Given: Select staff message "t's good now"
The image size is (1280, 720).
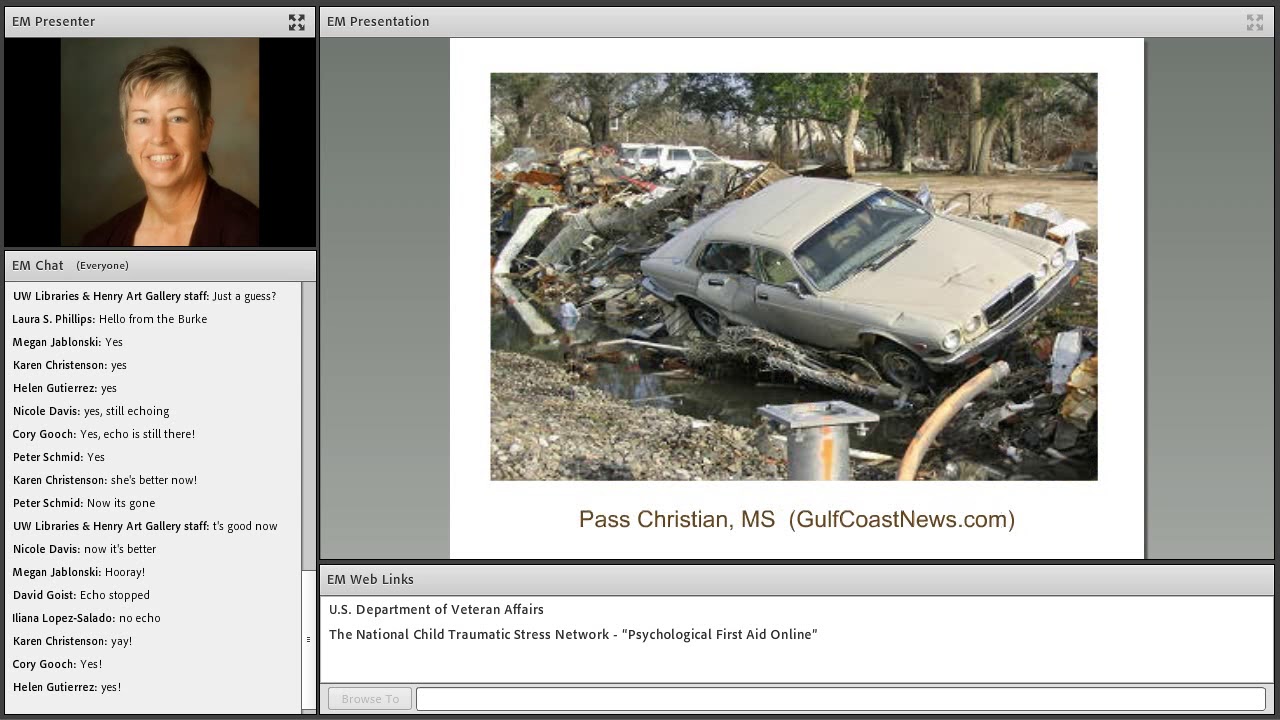Looking at the screenshot, I should [x=145, y=526].
